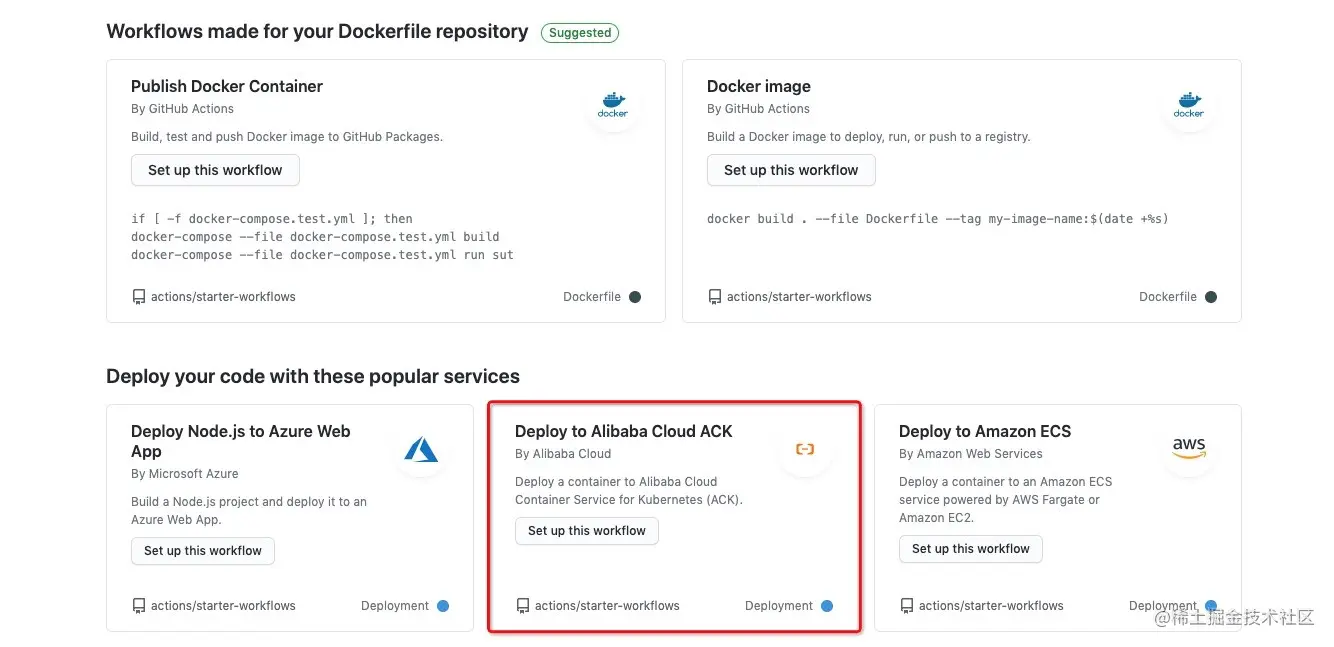The image size is (1334, 647).
Task: Click Docker logo on Publish Docker Container card
Action: (613, 105)
